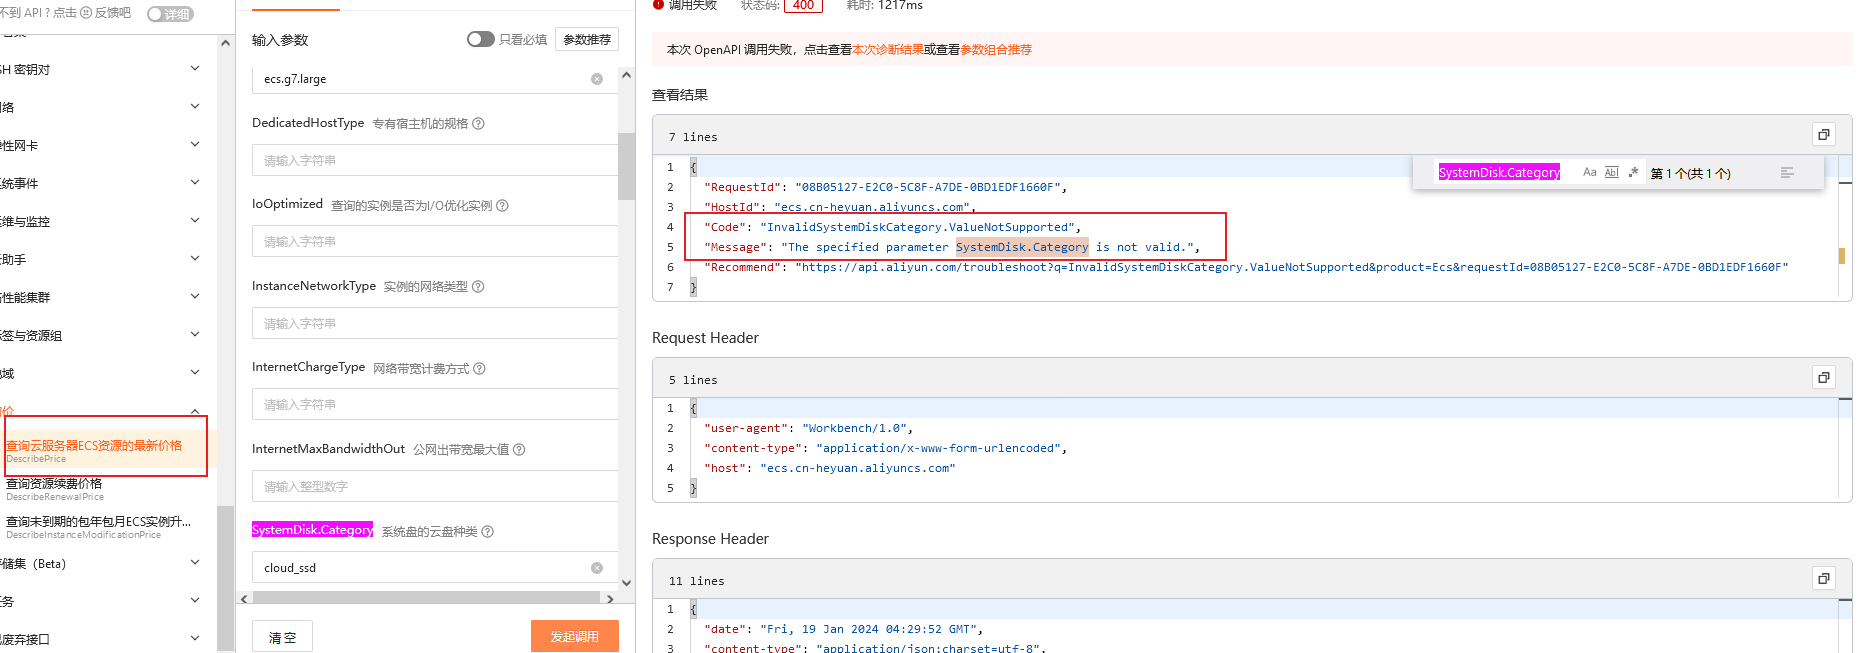Image resolution: width=1867 pixels, height=653 pixels.
Task: Click the 400 status code badge
Action: pos(803,5)
